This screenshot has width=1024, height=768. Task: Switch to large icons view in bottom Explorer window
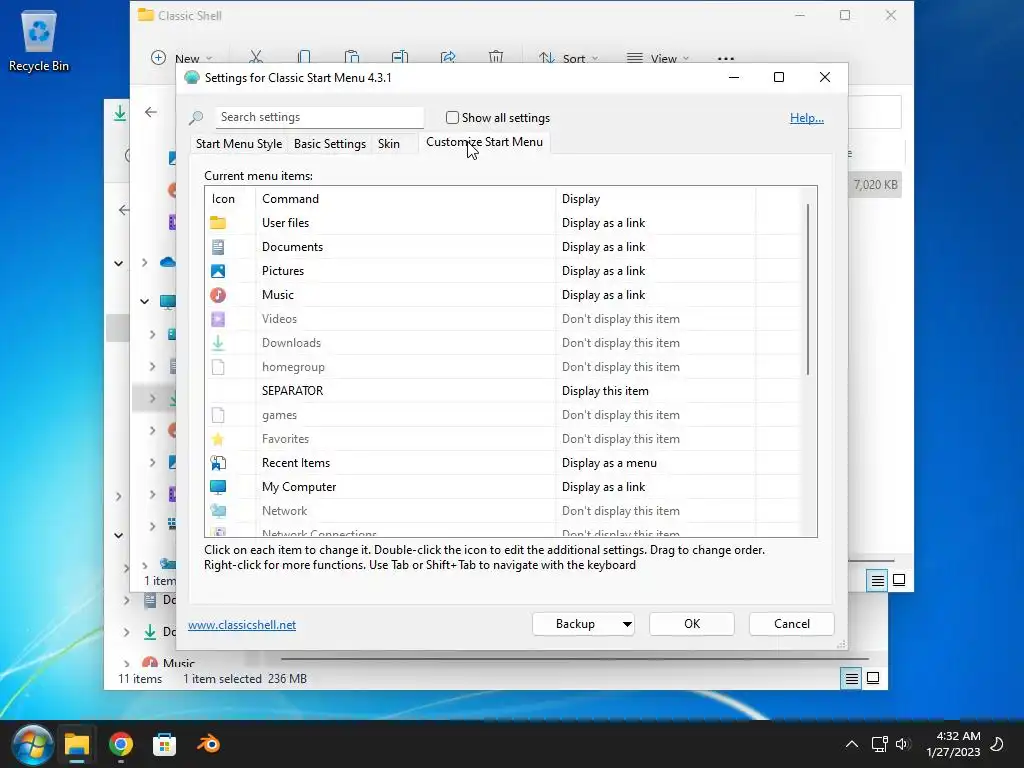point(873,679)
